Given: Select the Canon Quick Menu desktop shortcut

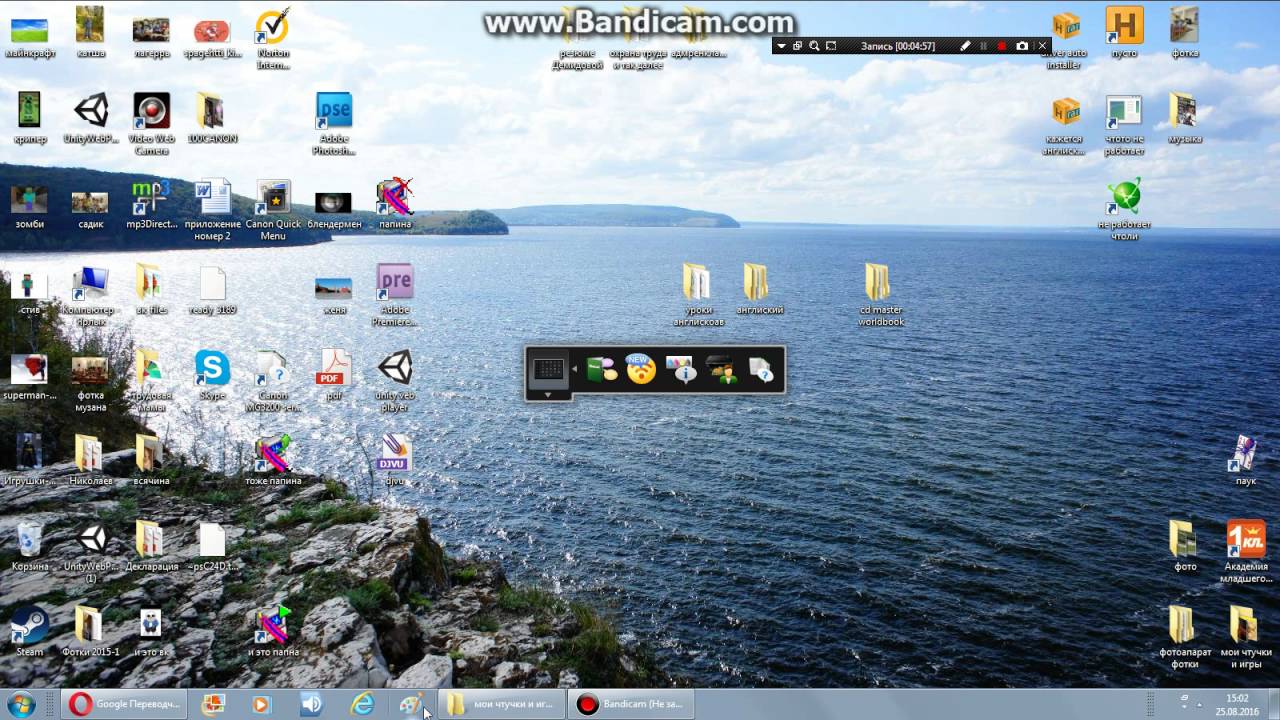Looking at the screenshot, I should (x=273, y=209).
